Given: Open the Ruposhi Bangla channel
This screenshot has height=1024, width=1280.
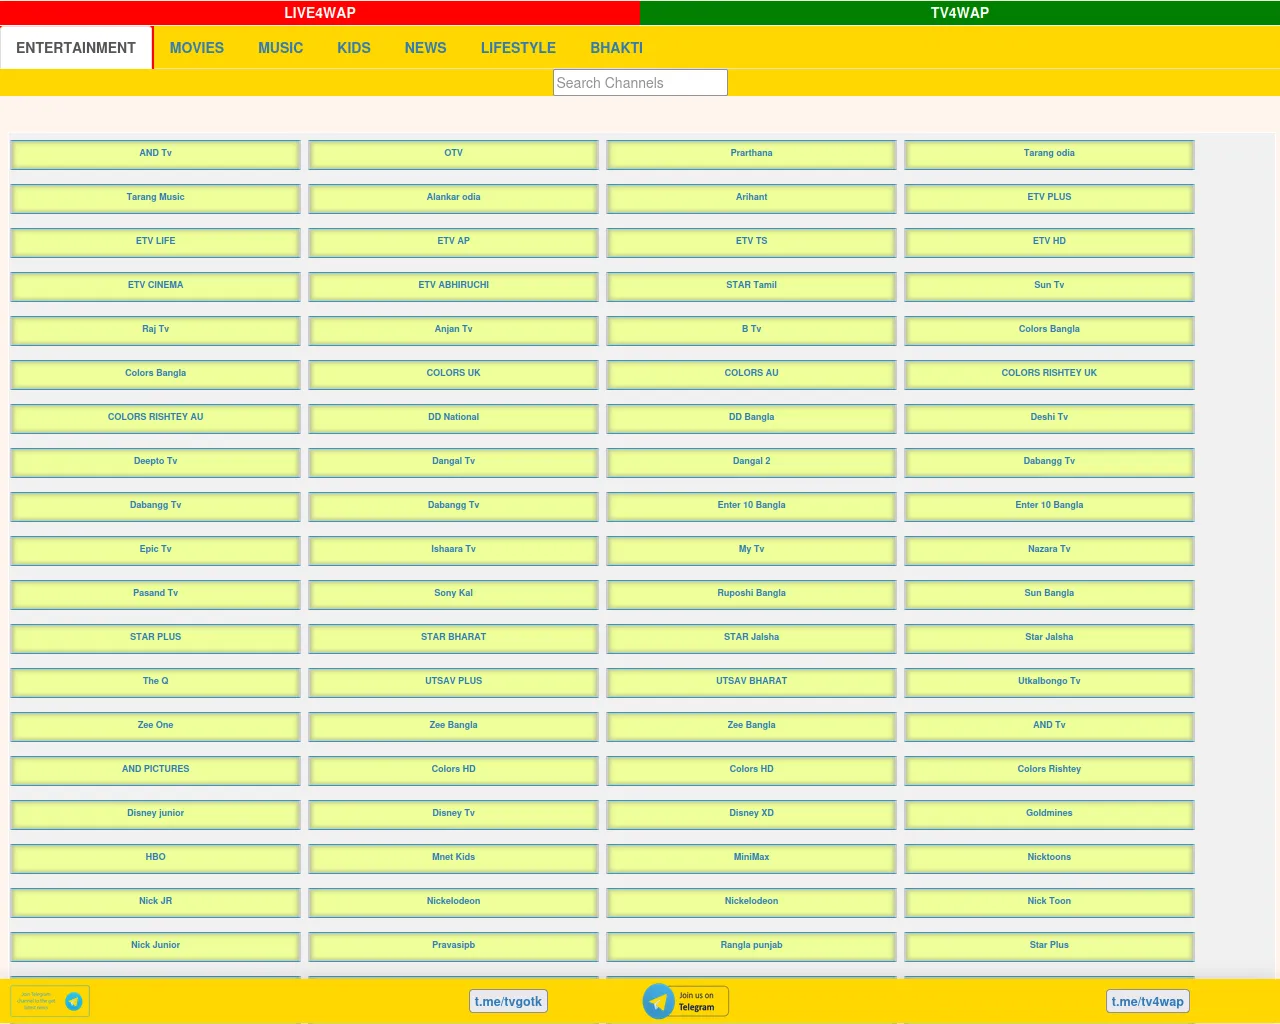Looking at the screenshot, I should (x=752, y=594).
